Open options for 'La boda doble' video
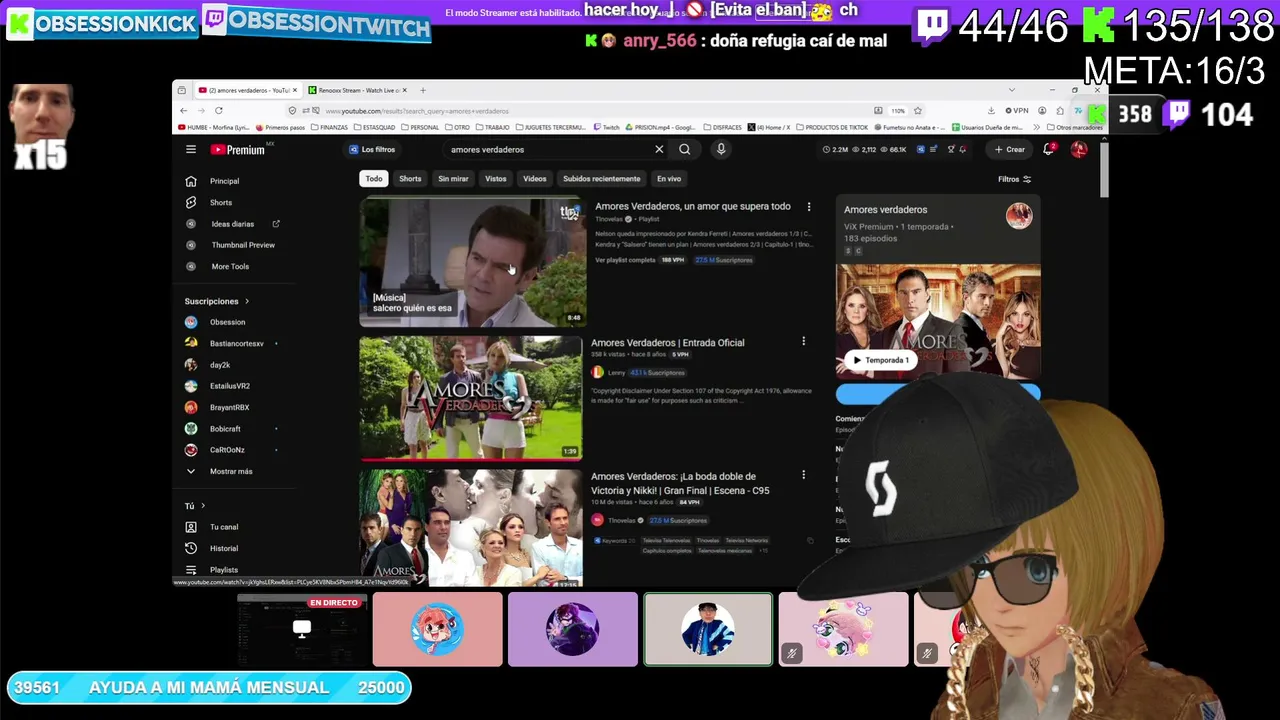Screen dimensions: 1280x720 click(803, 475)
